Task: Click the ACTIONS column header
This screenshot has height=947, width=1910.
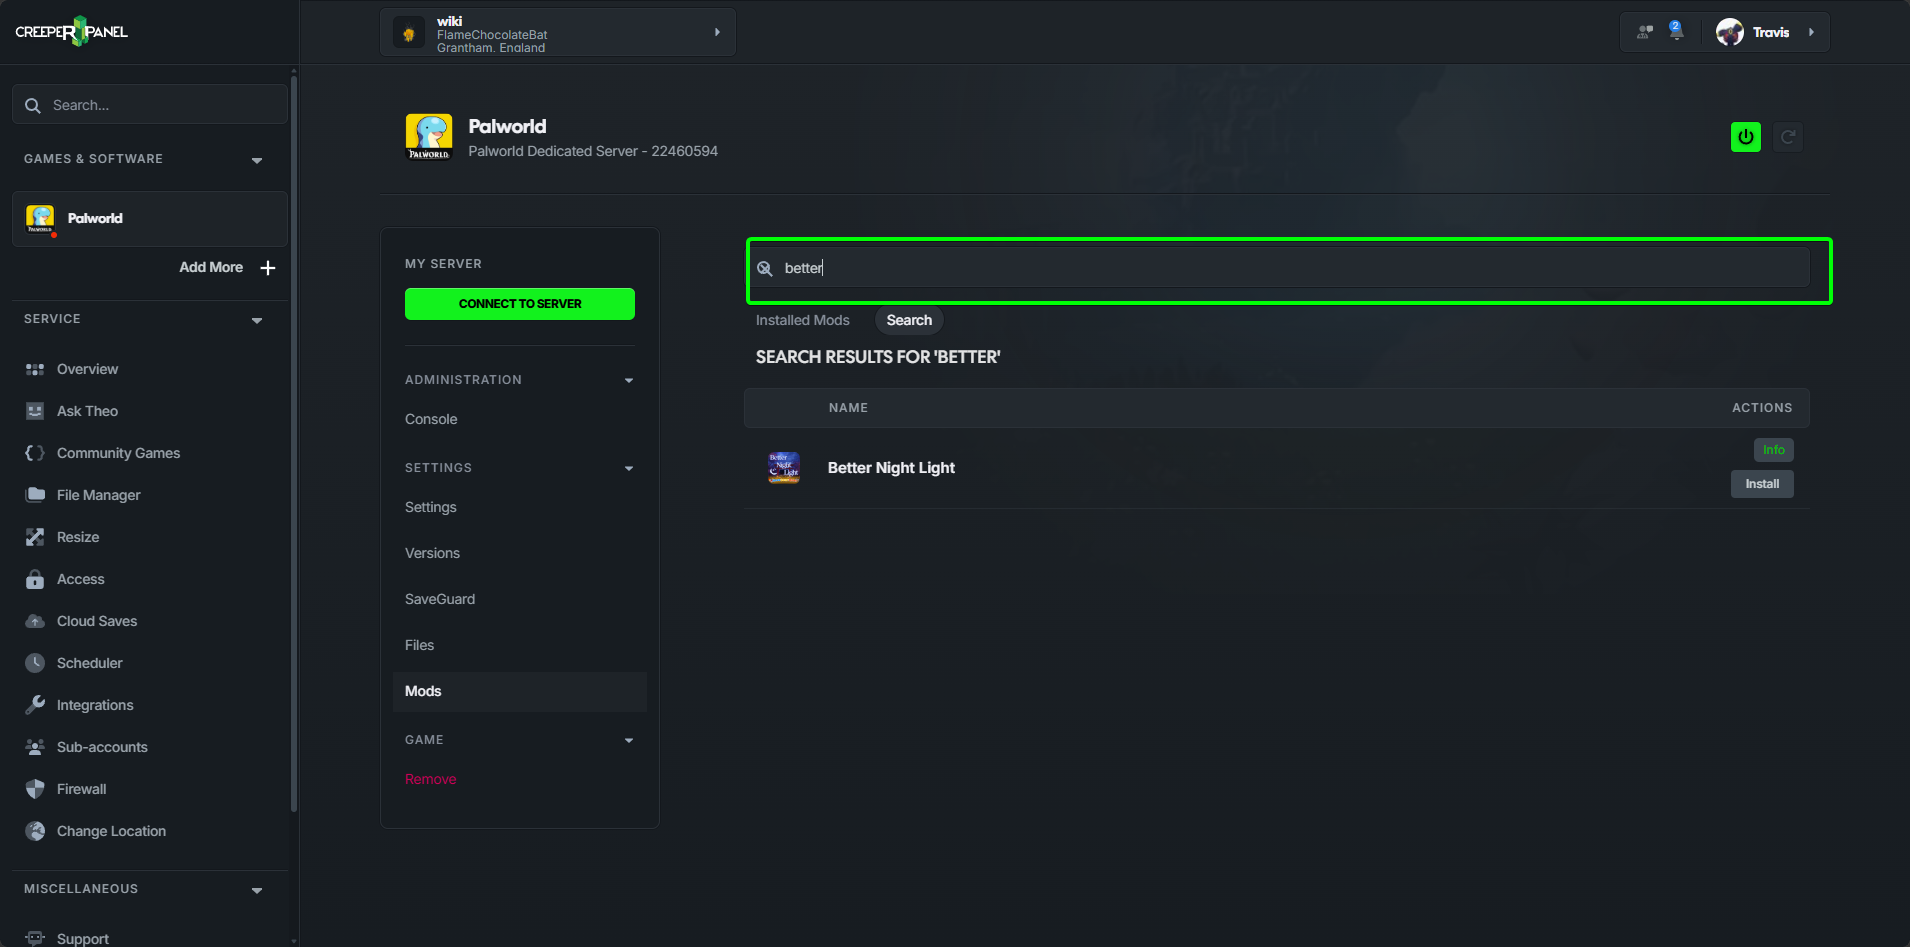Action: (x=1762, y=408)
